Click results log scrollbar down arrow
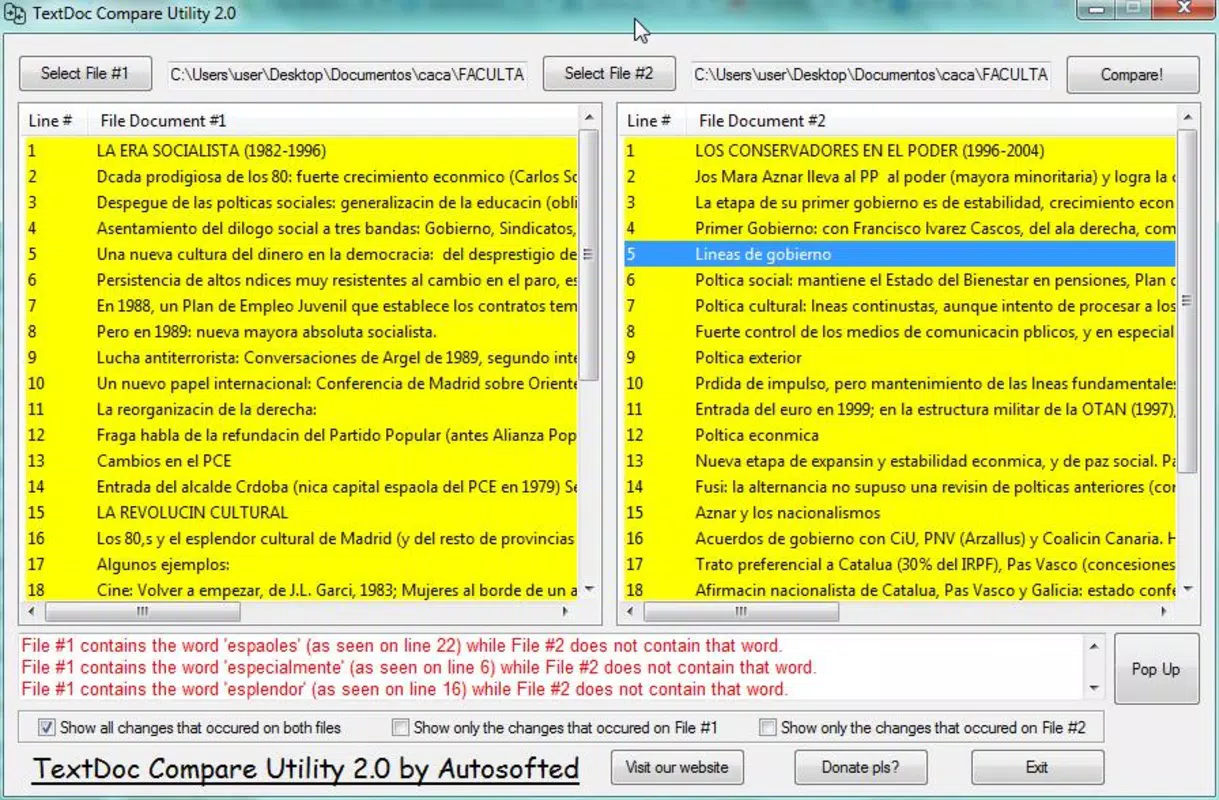Image resolution: width=1219 pixels, height=800 pixels. pos(1093,689)
